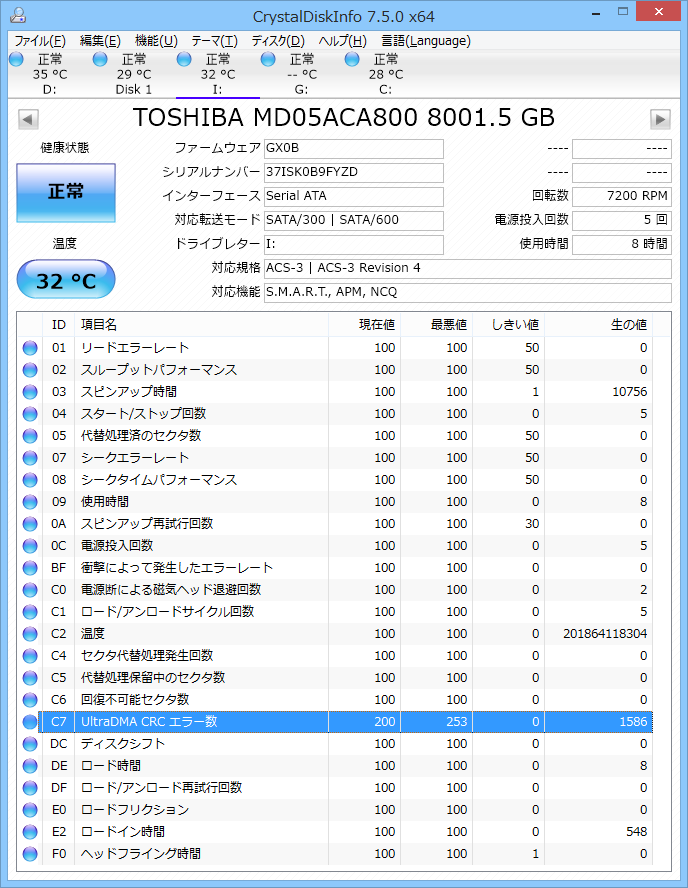Click the transfer mode field SATA/300 | SATA/600
This screenshot has height=888, width=688.
click(x=354, y=220)
